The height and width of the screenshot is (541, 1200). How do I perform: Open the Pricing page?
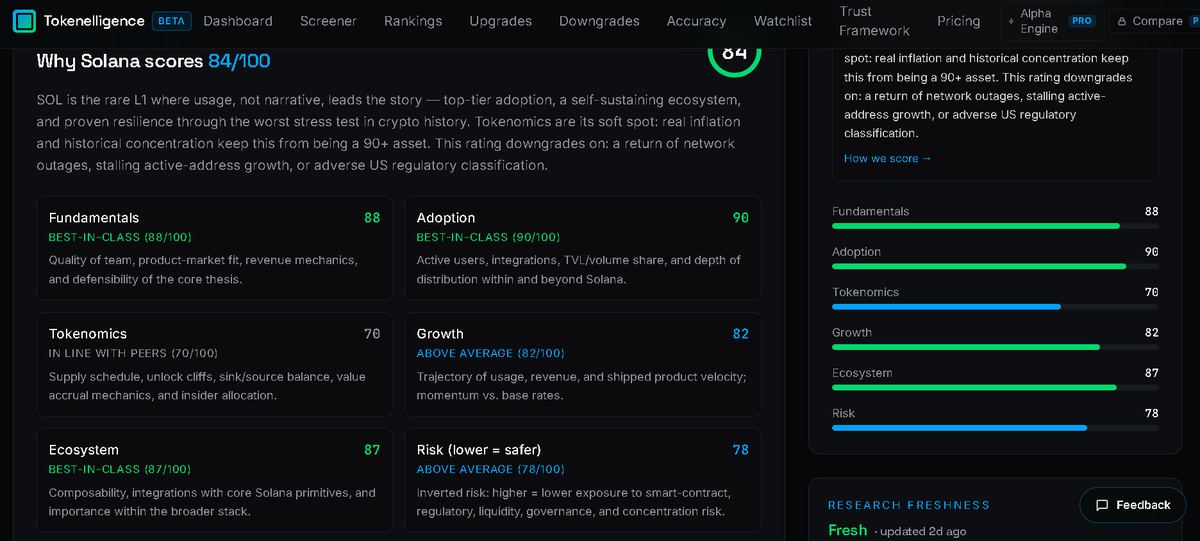point(959,21)
